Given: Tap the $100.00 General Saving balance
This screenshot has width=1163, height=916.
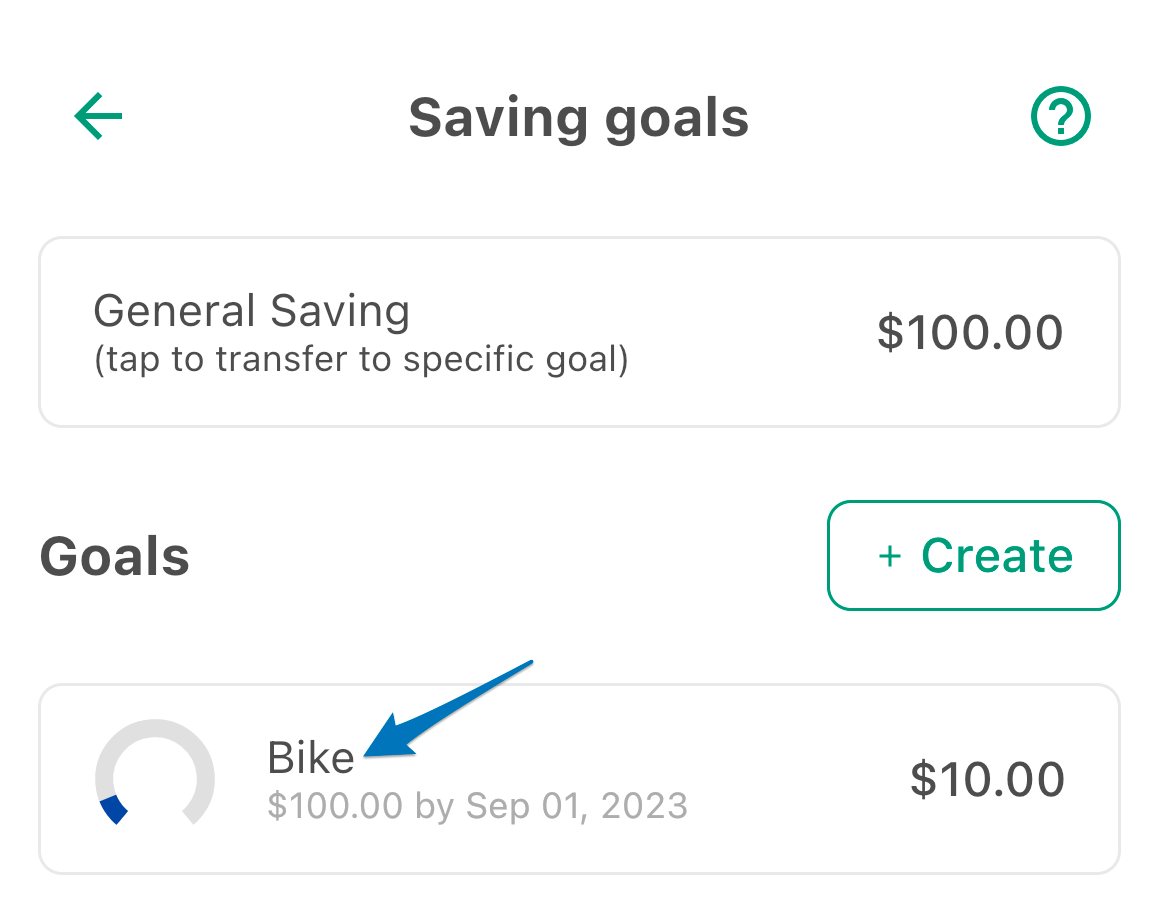Looking at the screenshot, I should [970, 332].
